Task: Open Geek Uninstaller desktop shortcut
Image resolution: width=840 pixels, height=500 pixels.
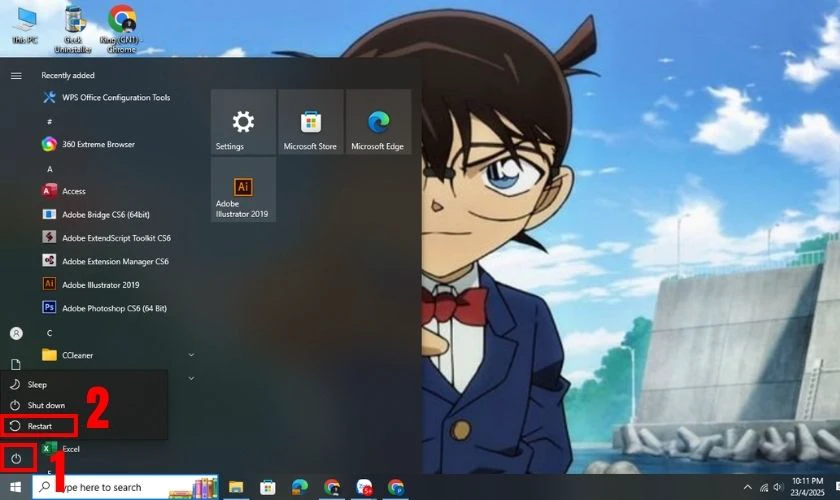Action: [x=73, y=29]
